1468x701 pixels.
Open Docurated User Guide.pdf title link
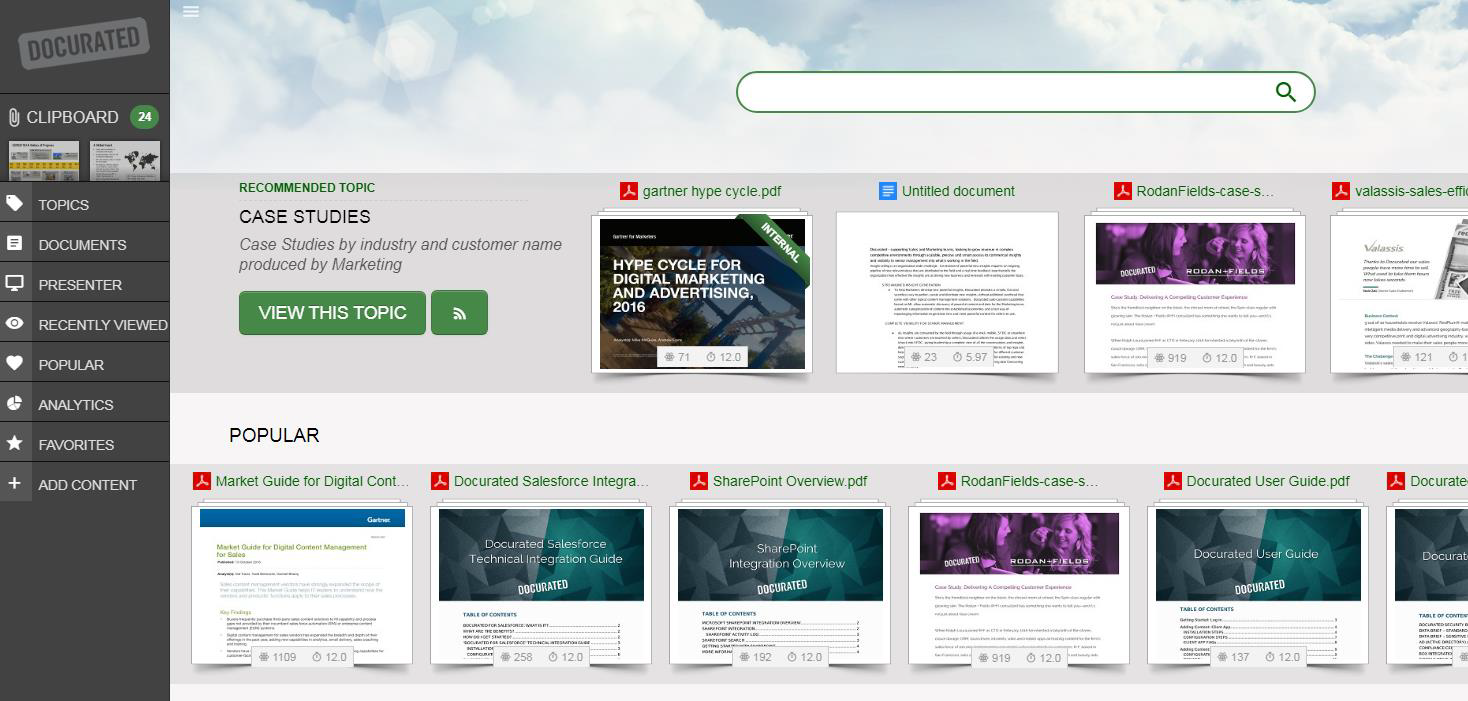(x=1268, y=481)
